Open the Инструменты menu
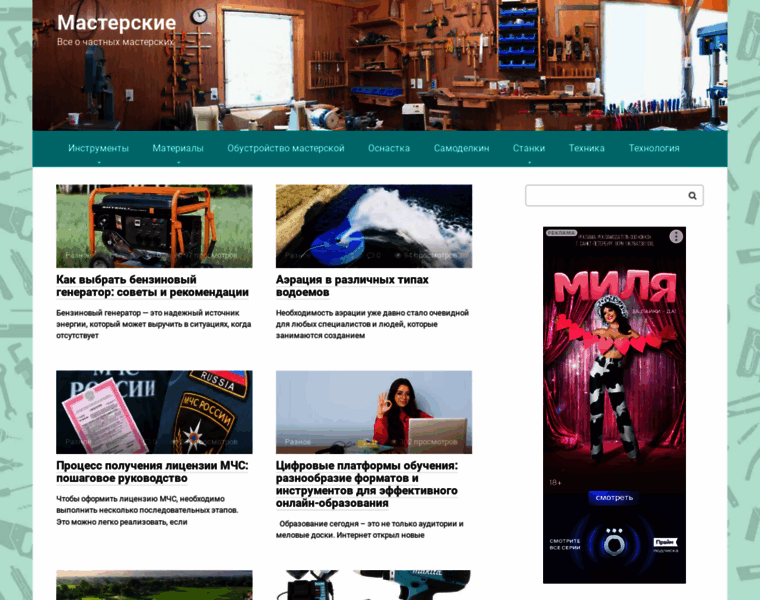This screenshot has width=760, height=600. (98, 148)
